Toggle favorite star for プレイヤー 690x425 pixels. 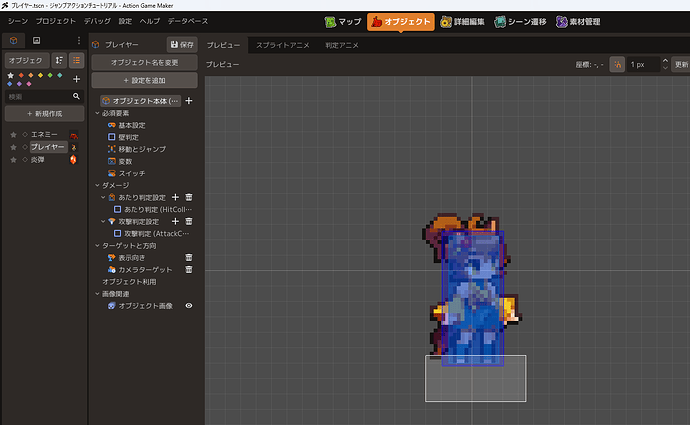pyautogui.click(x=13, y=147)
